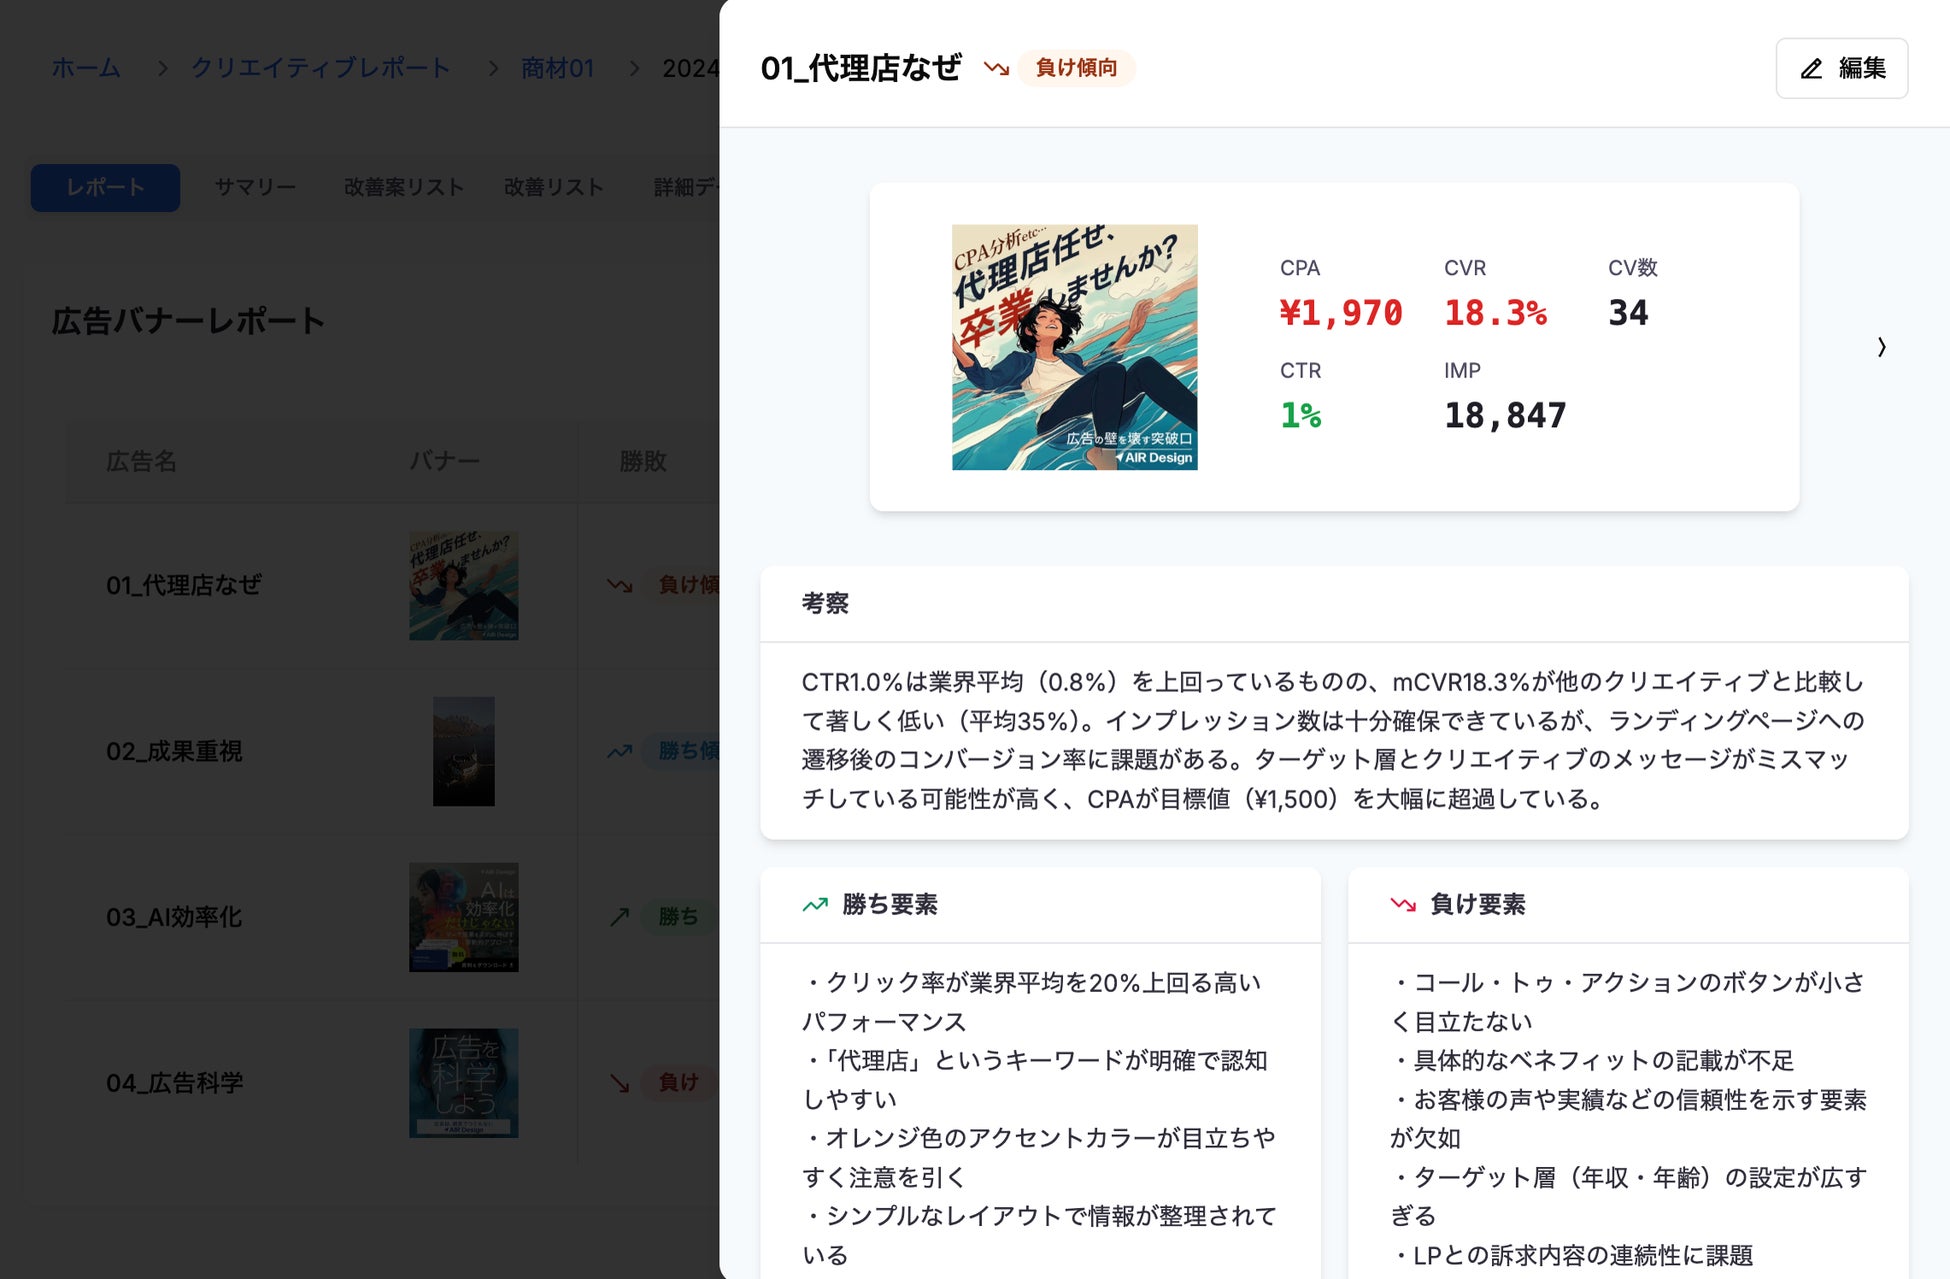Click the CV数 value 34
Screen dimensions: 1950x1279
coord(1628,313)
